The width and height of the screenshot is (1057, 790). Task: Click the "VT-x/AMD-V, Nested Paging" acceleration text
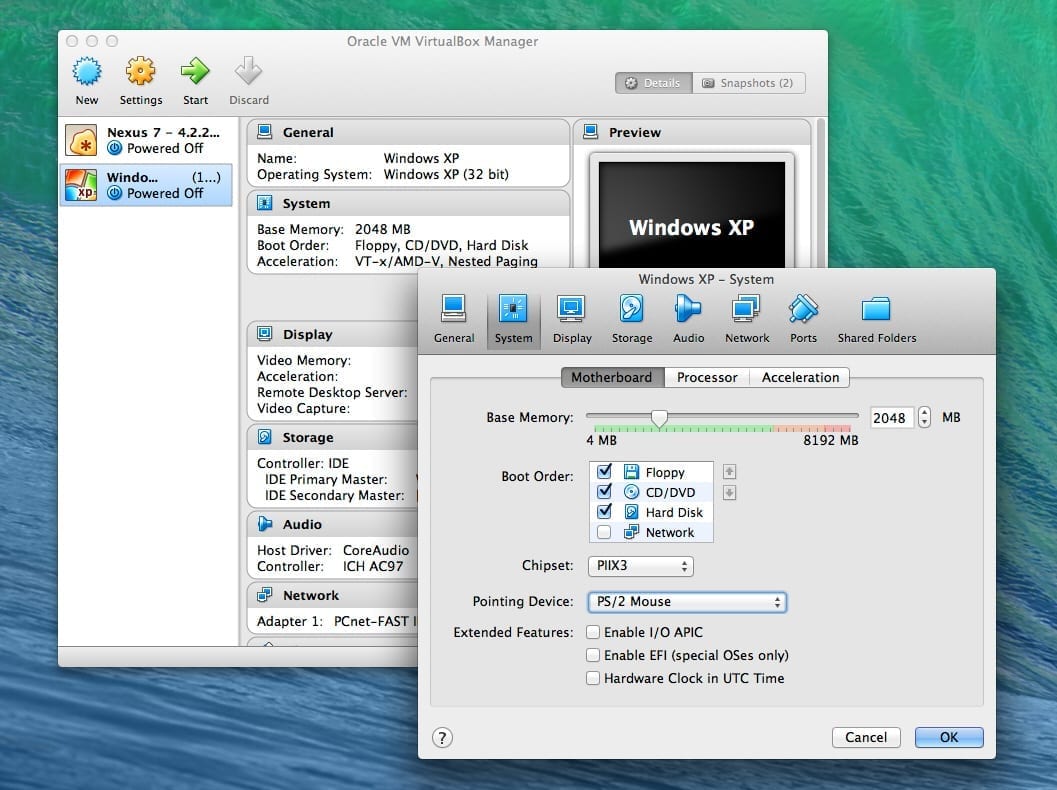point(446,262)
